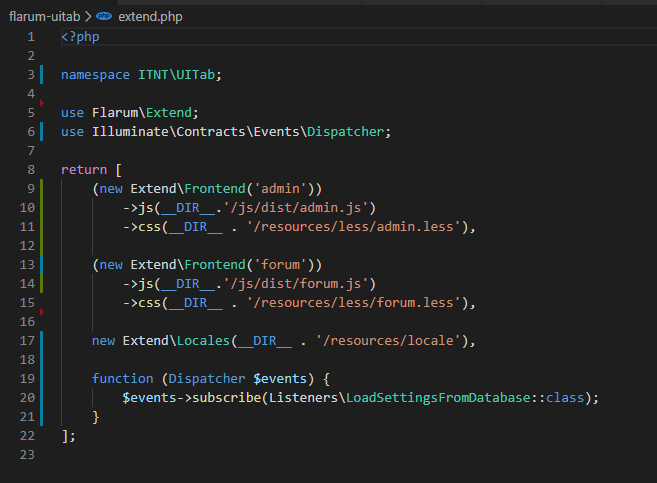The width and height of the screenshot is (657, 483).
Task: Click '__DIR__' constant on line 17
Action: coord(265,341)
